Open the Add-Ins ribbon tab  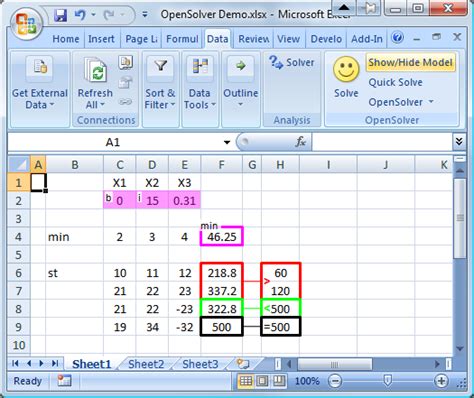click(367, 39)
